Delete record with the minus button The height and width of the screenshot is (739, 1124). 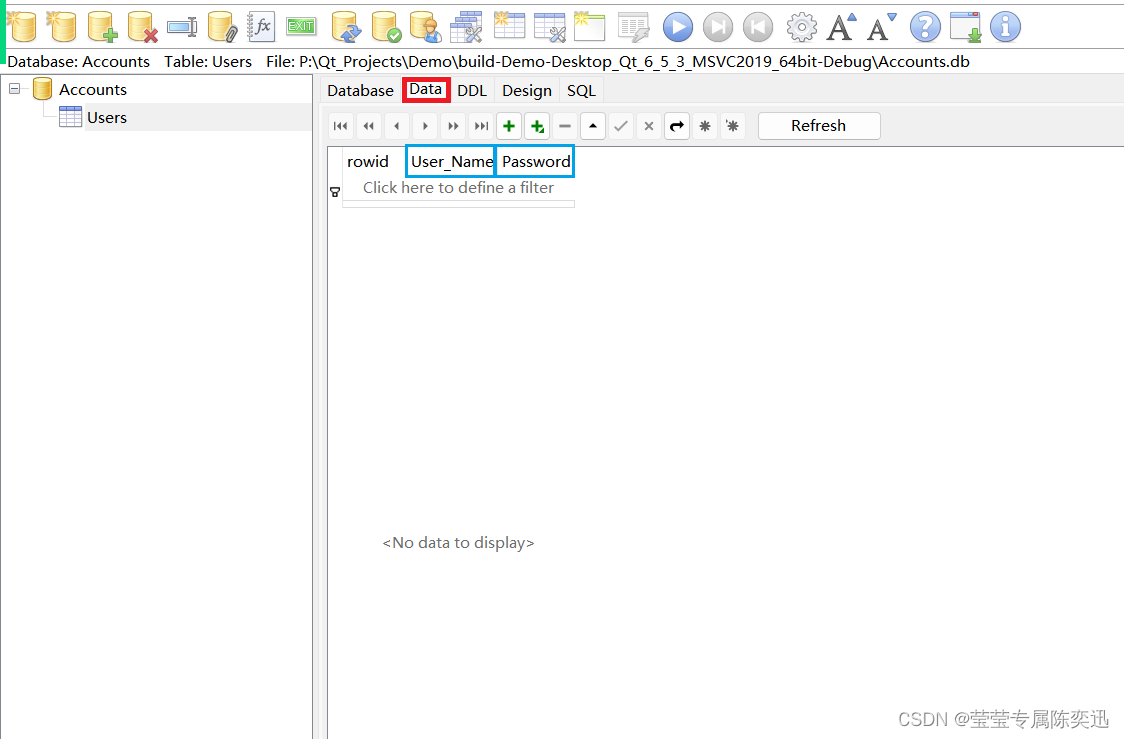(565, 126)
